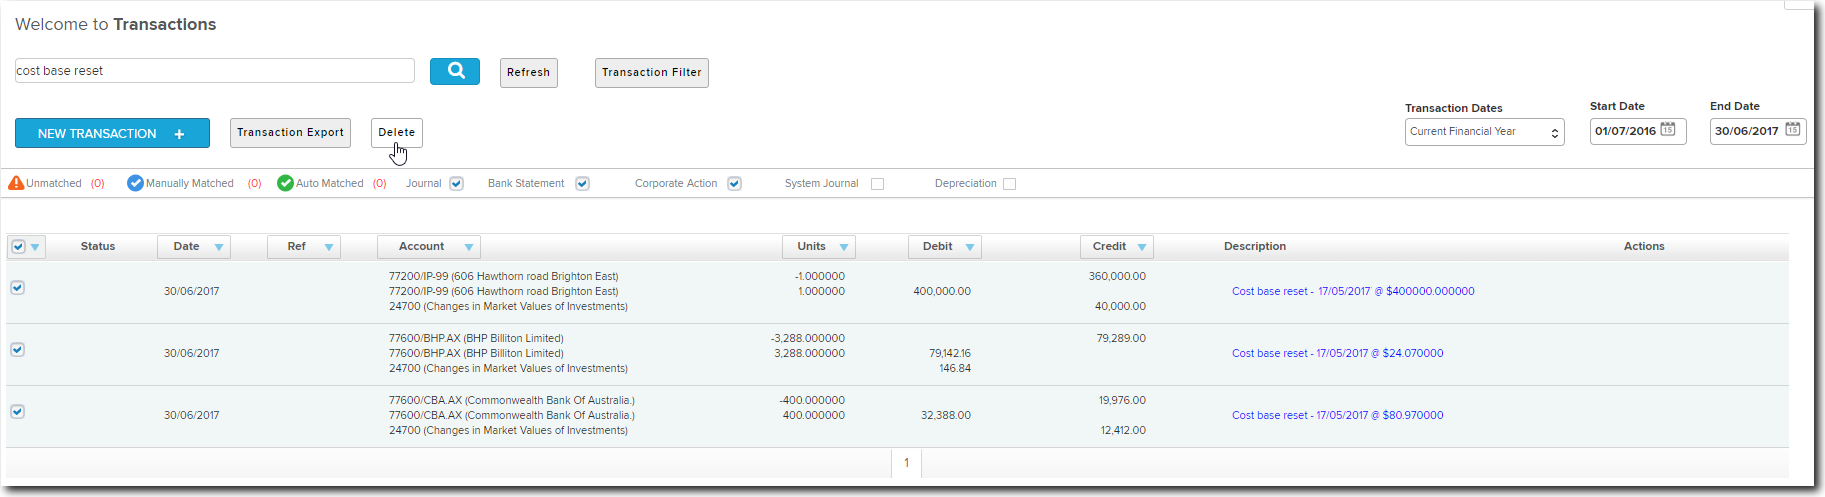Click the blue magnifier search button
This screenshot has width=1825, height=497.
click(455, 71)
